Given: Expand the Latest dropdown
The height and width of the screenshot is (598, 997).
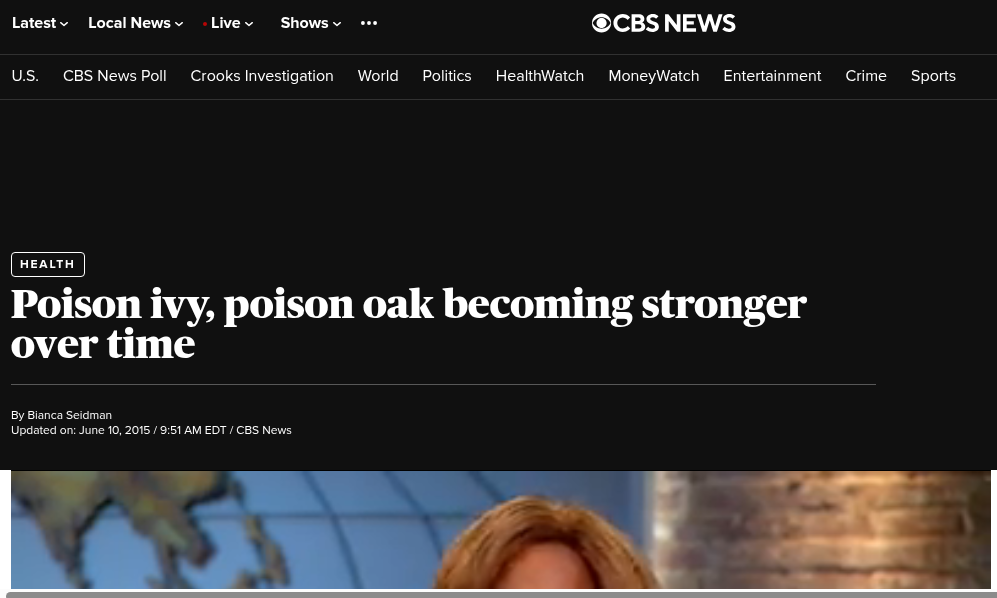Looking at the screenshot, I should 40,23.
